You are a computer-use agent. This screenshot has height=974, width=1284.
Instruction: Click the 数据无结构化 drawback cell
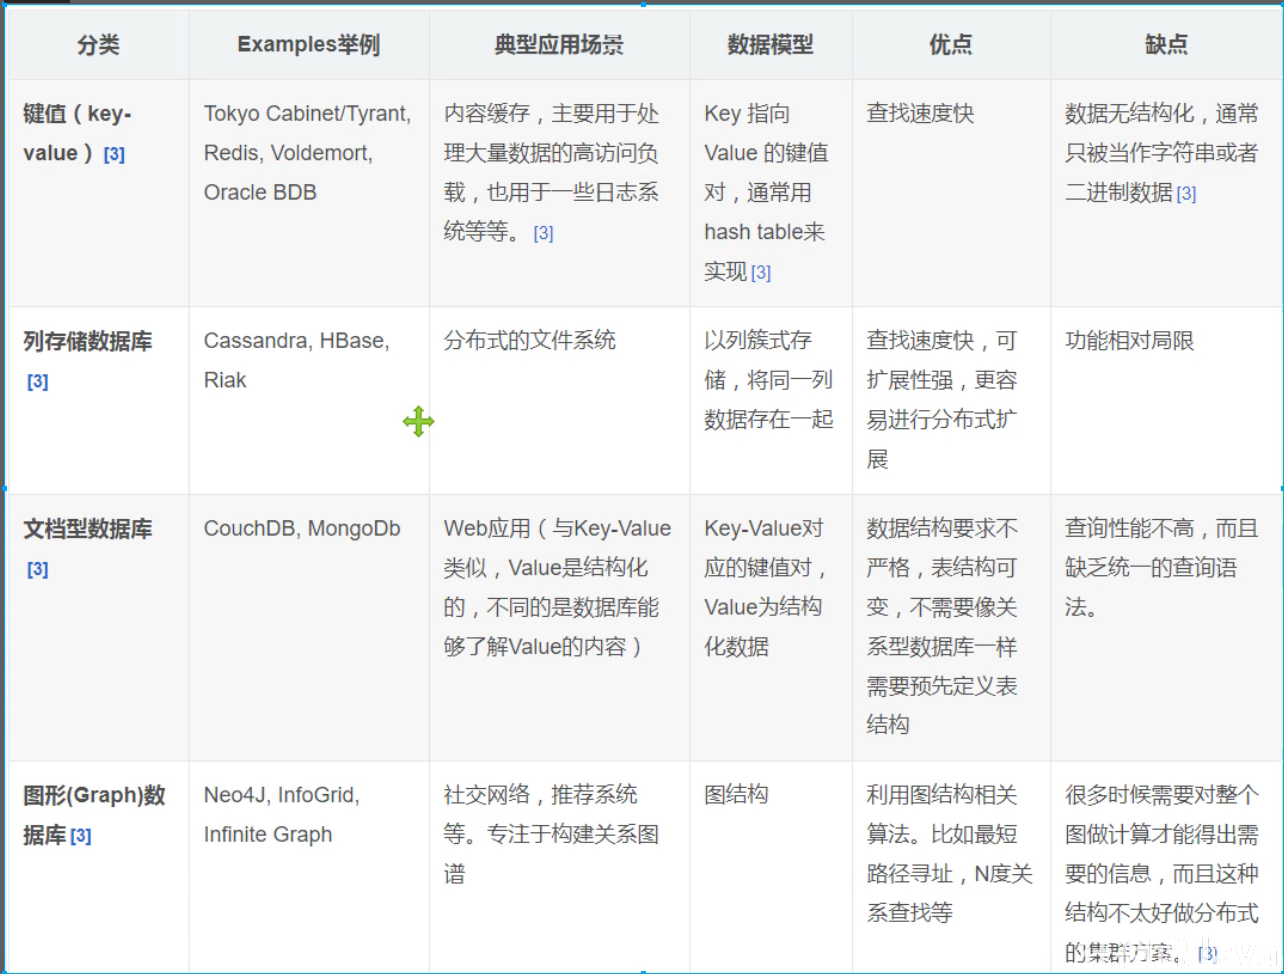[1166, 193]
